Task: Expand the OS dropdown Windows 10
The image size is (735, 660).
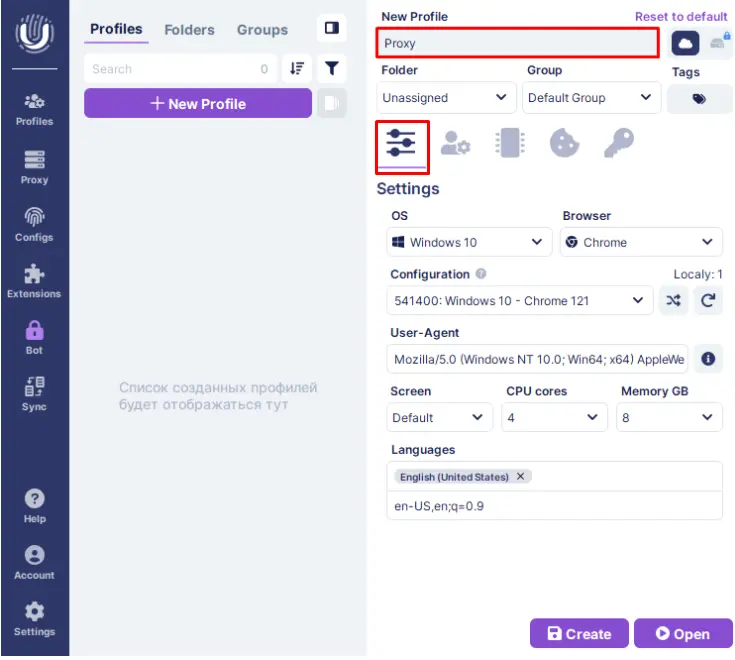Action: (469, 242)
